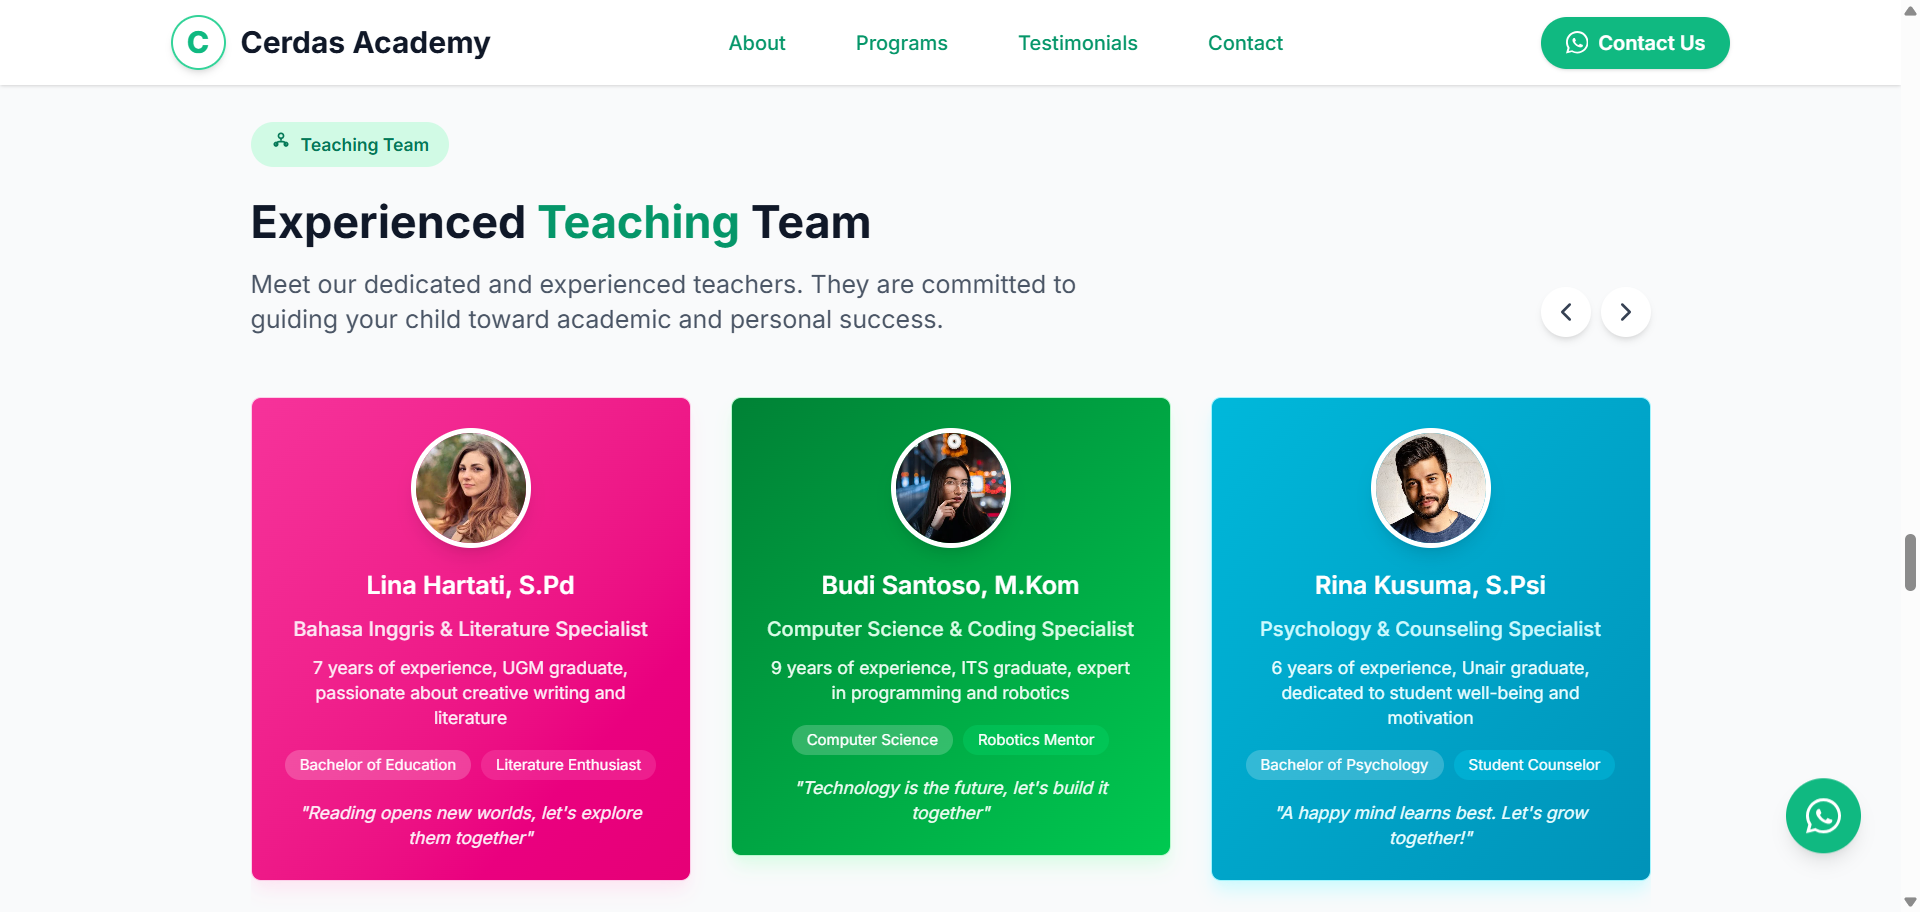Go to Programs in navigation
The image size is (1920, 912).
901,43
